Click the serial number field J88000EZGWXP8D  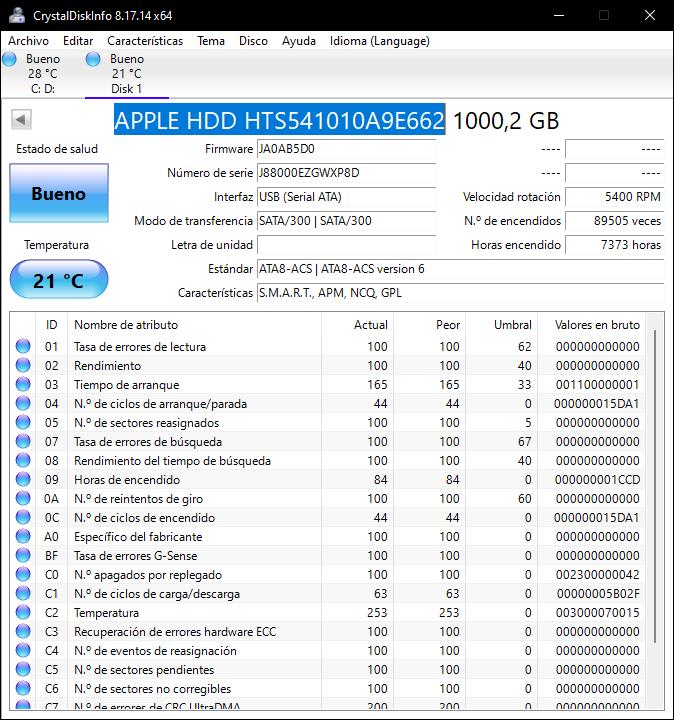point(346,173)
